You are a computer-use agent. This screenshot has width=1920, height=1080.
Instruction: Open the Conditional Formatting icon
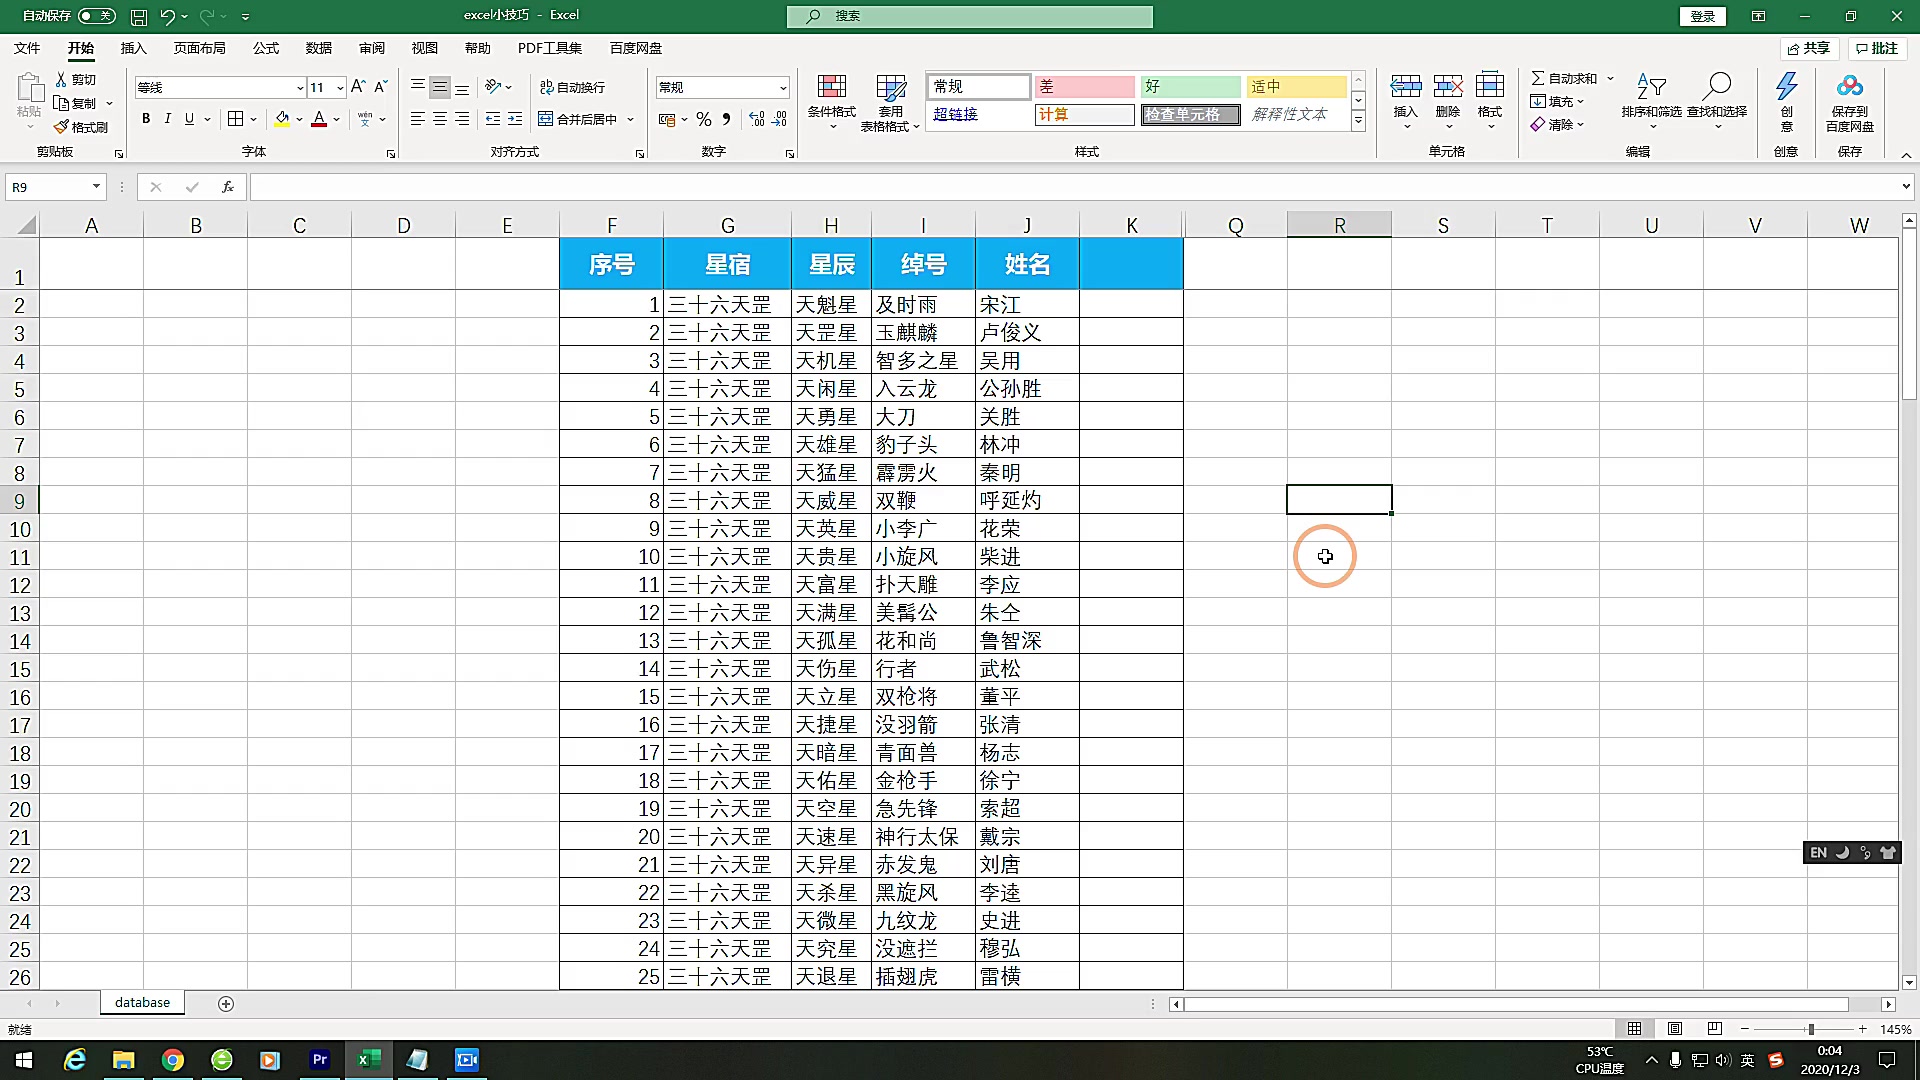[831, 87]
